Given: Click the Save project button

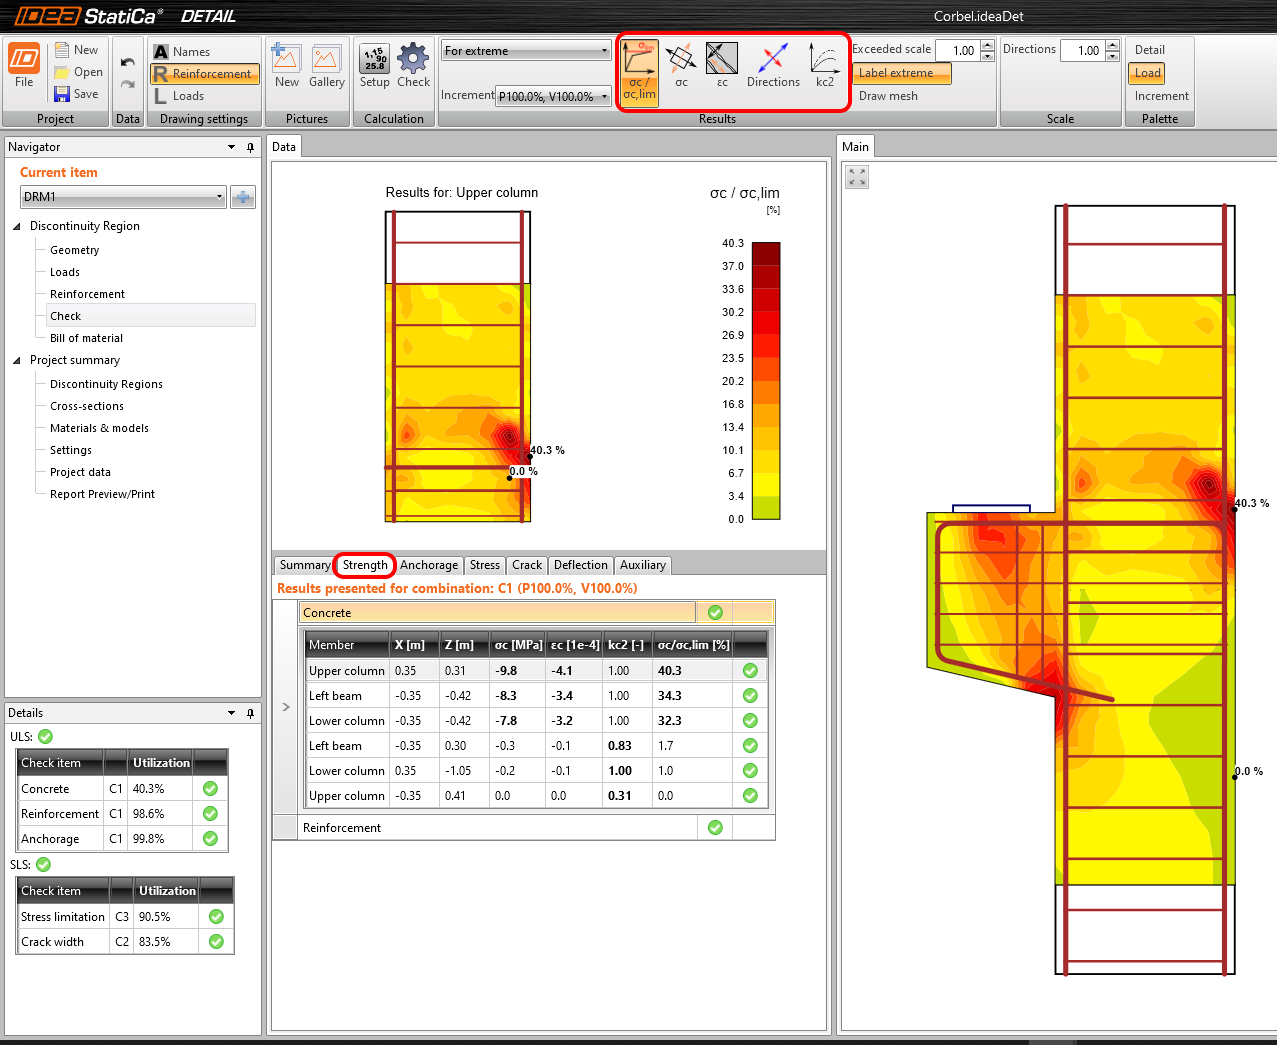Looking at the screenshot, I should [77, 94].
